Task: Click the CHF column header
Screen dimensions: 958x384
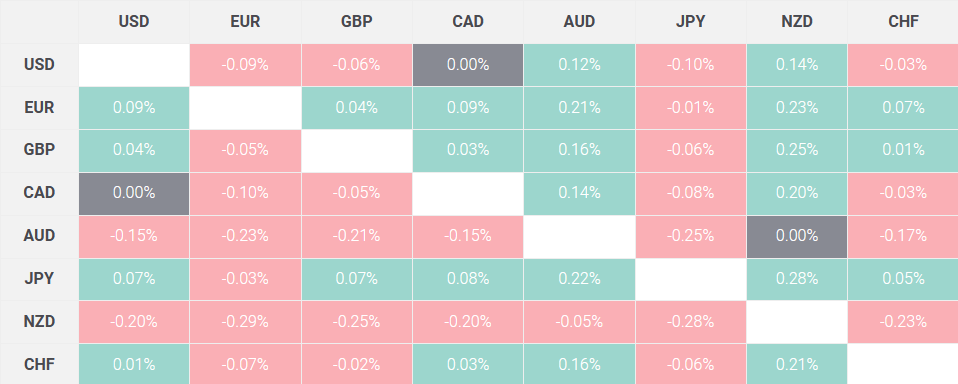Action: pos(902,21)
